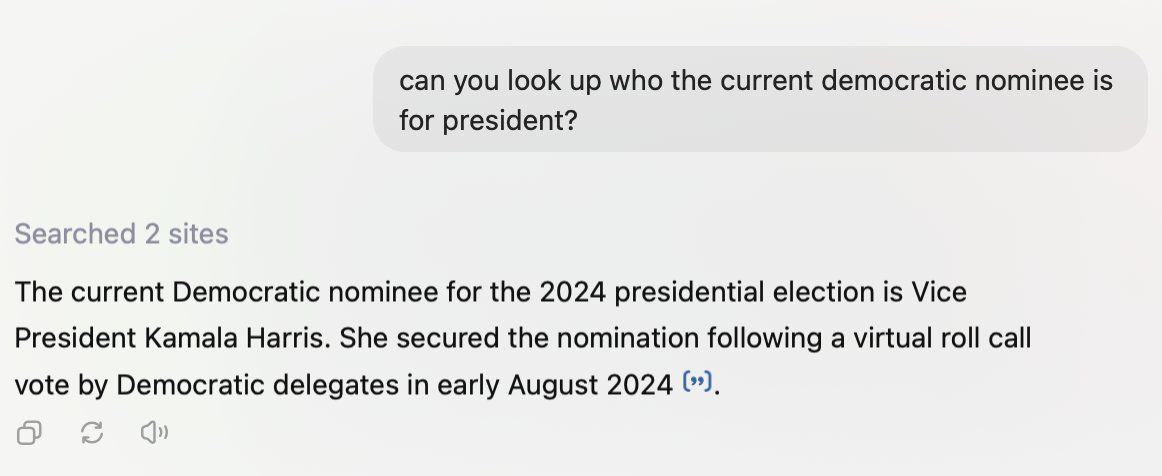
Task: Copy the response about Kamala Harris
Action: (x=29, y=433)
